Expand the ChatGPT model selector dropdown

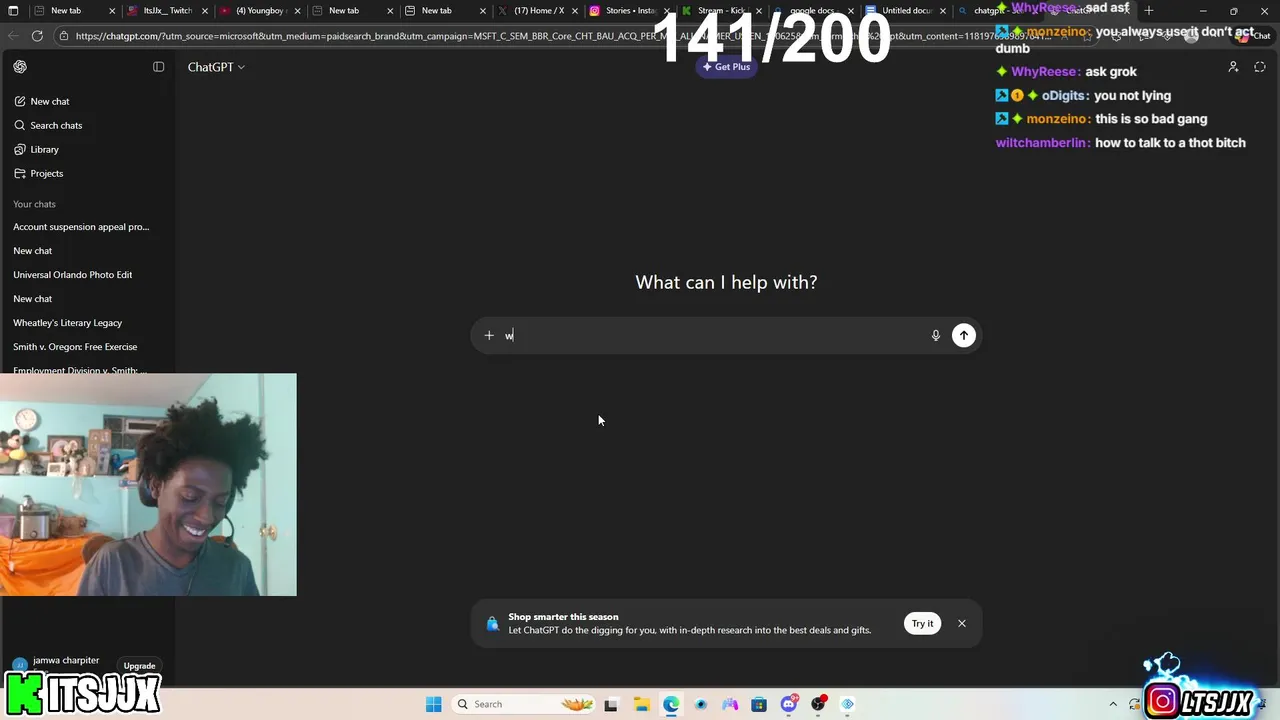tap(216, 67)
